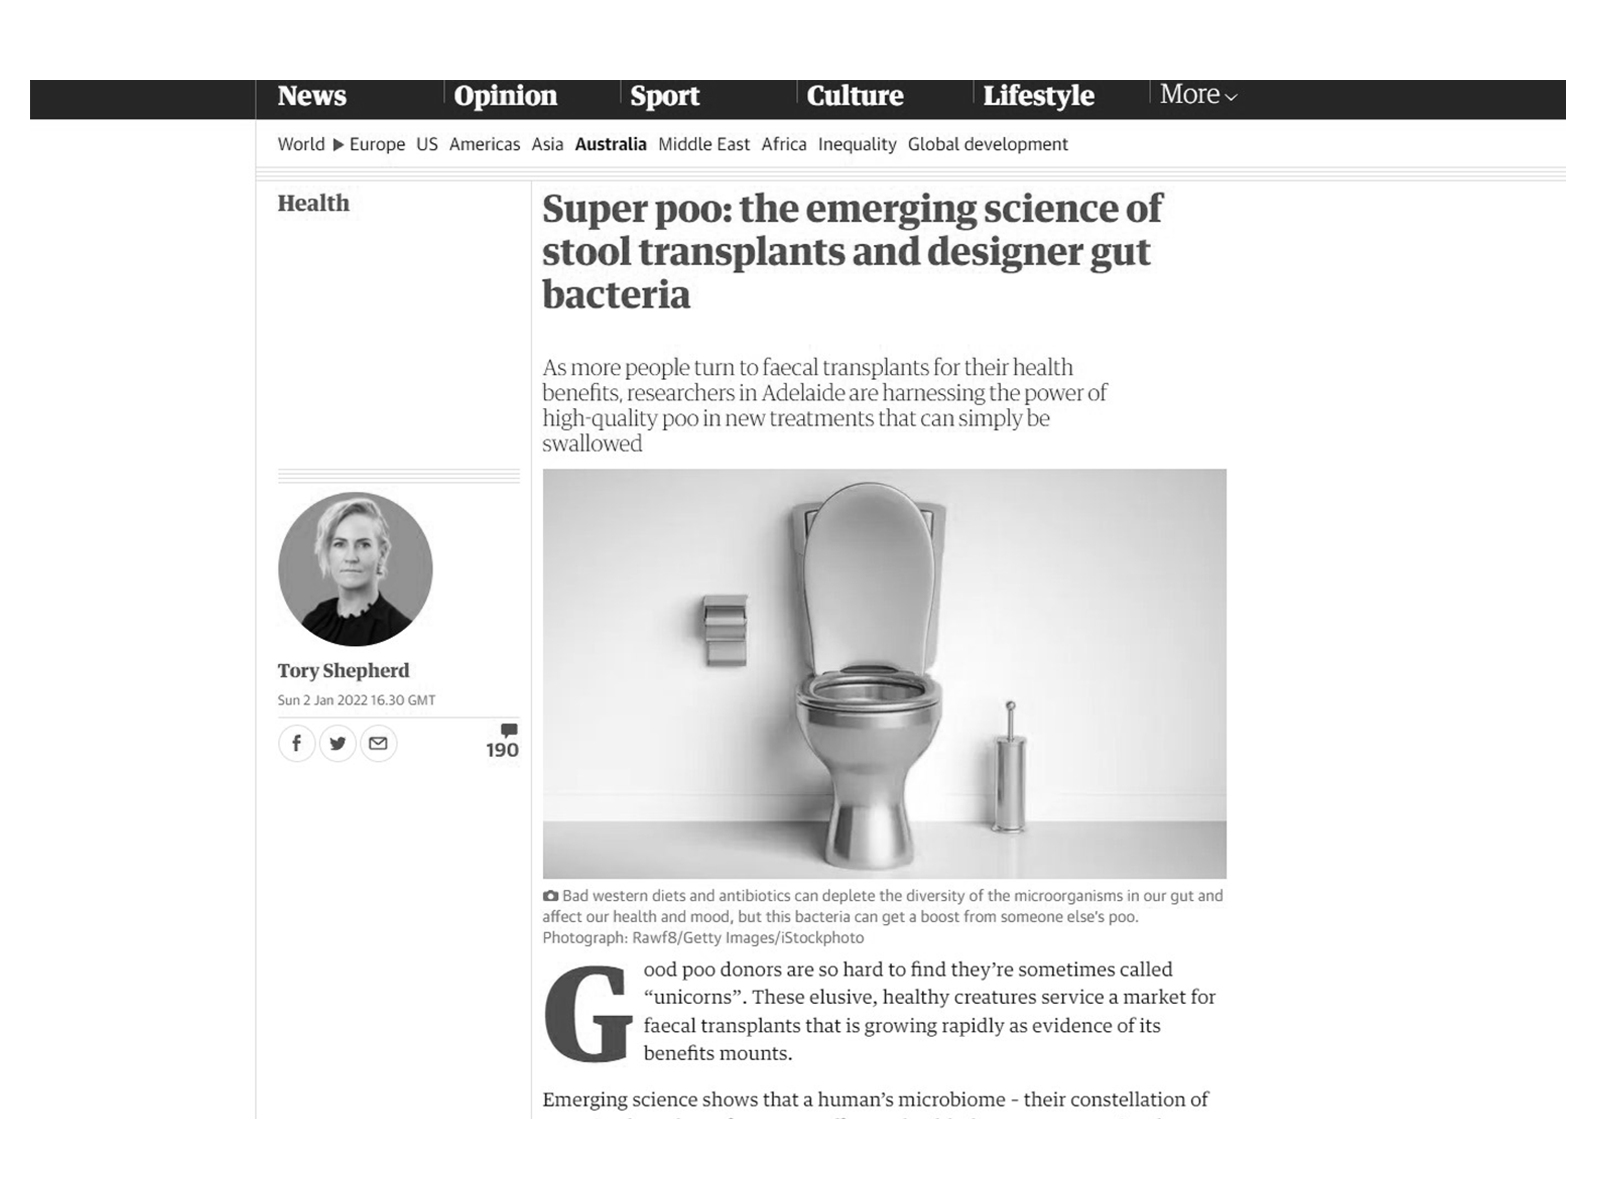Click the triangle arrow after World
The image size is (1600, 1200).
click(x=338, y=144)
